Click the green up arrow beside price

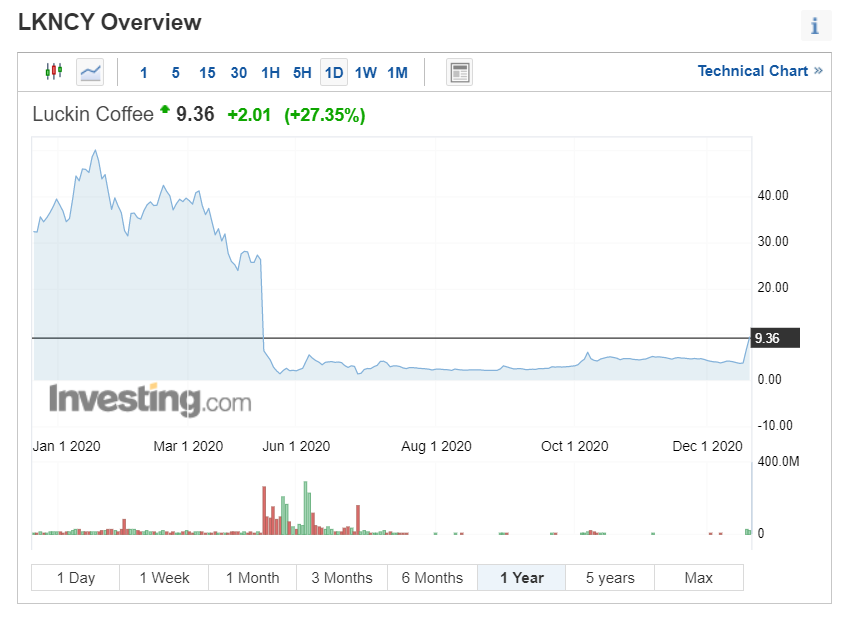click(165, 110)
